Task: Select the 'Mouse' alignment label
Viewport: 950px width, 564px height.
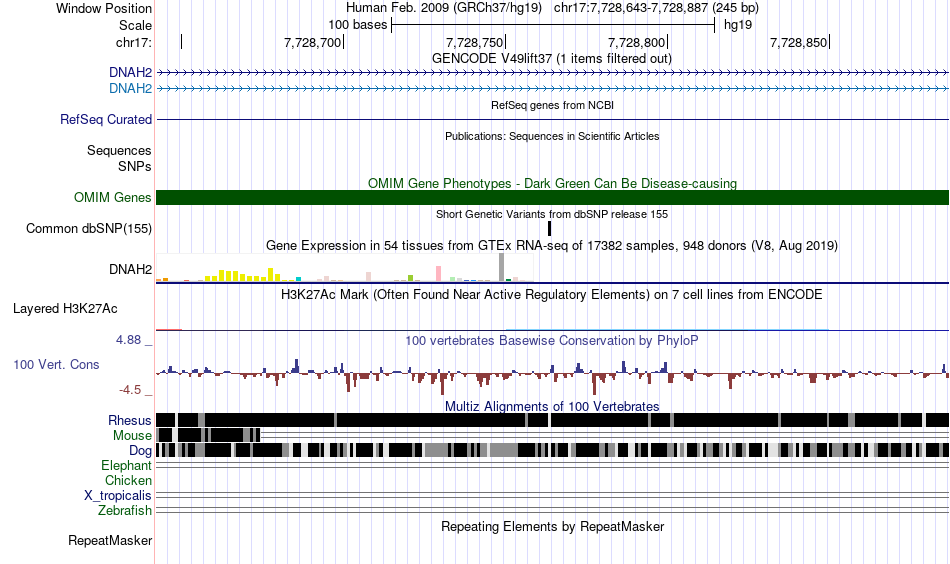Action: pos(132,436)
